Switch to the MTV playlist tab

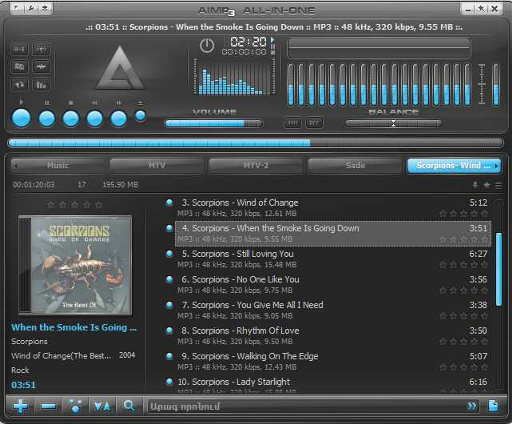click(x=157, y=165)
